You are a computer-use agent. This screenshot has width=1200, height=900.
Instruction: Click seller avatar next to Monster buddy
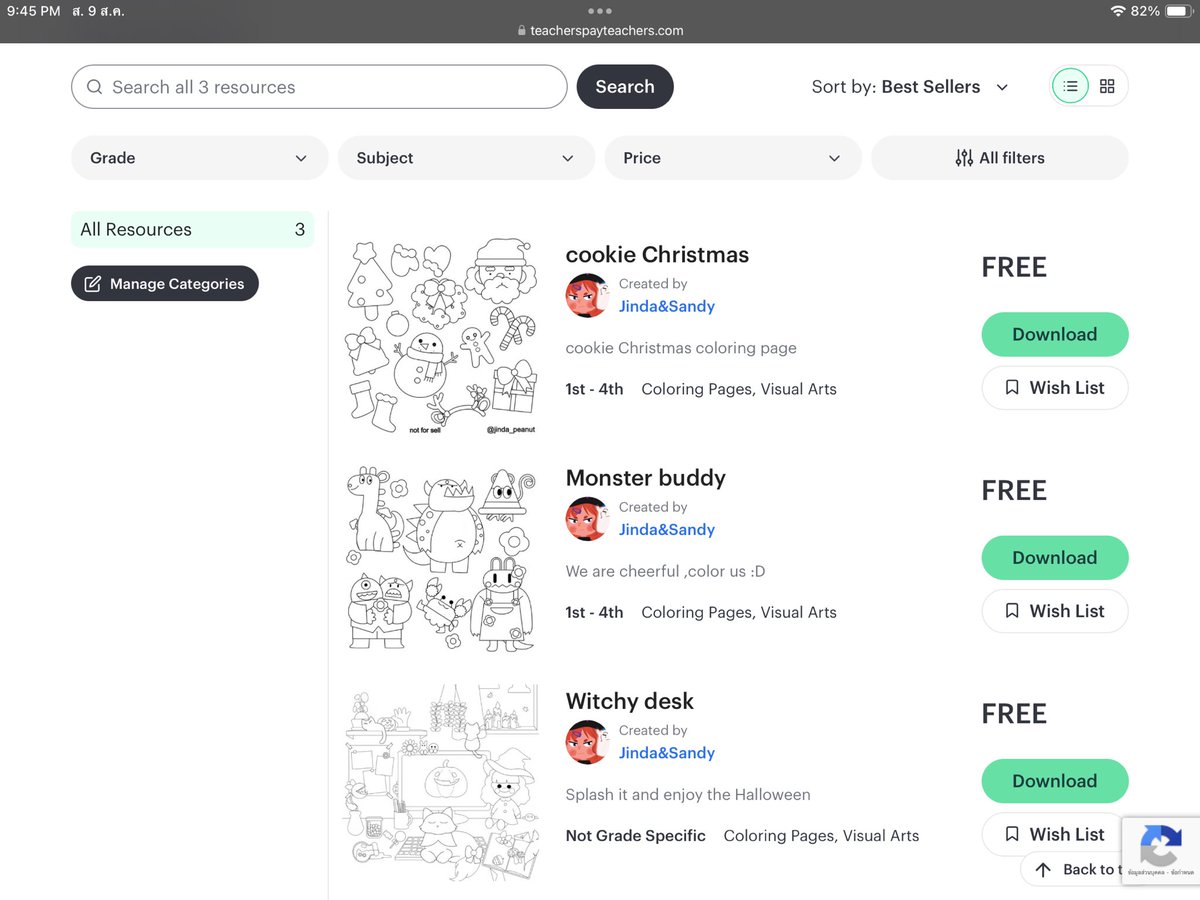(588, 519)
